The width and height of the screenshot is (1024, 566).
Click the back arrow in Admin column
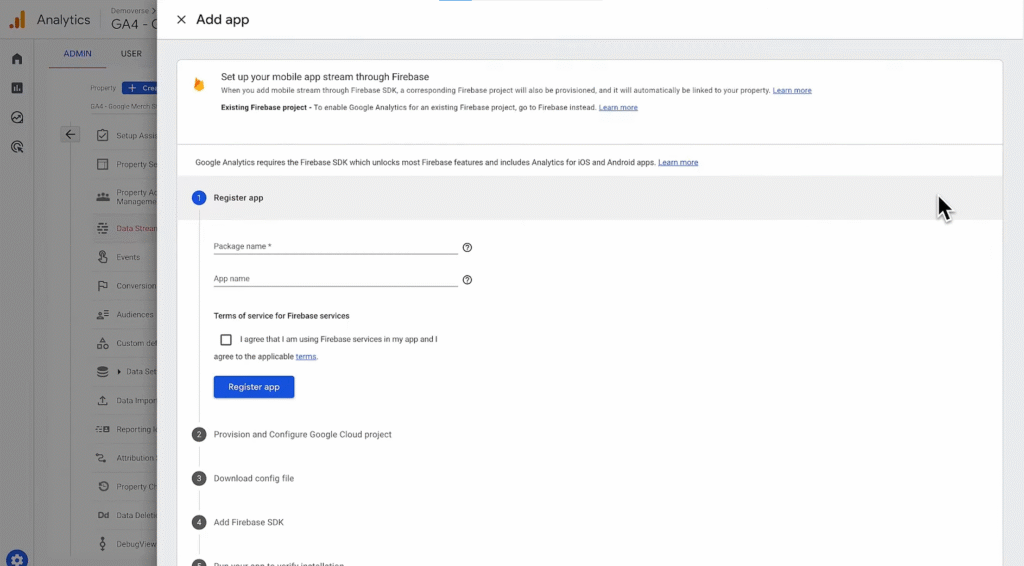pos(70,134)
